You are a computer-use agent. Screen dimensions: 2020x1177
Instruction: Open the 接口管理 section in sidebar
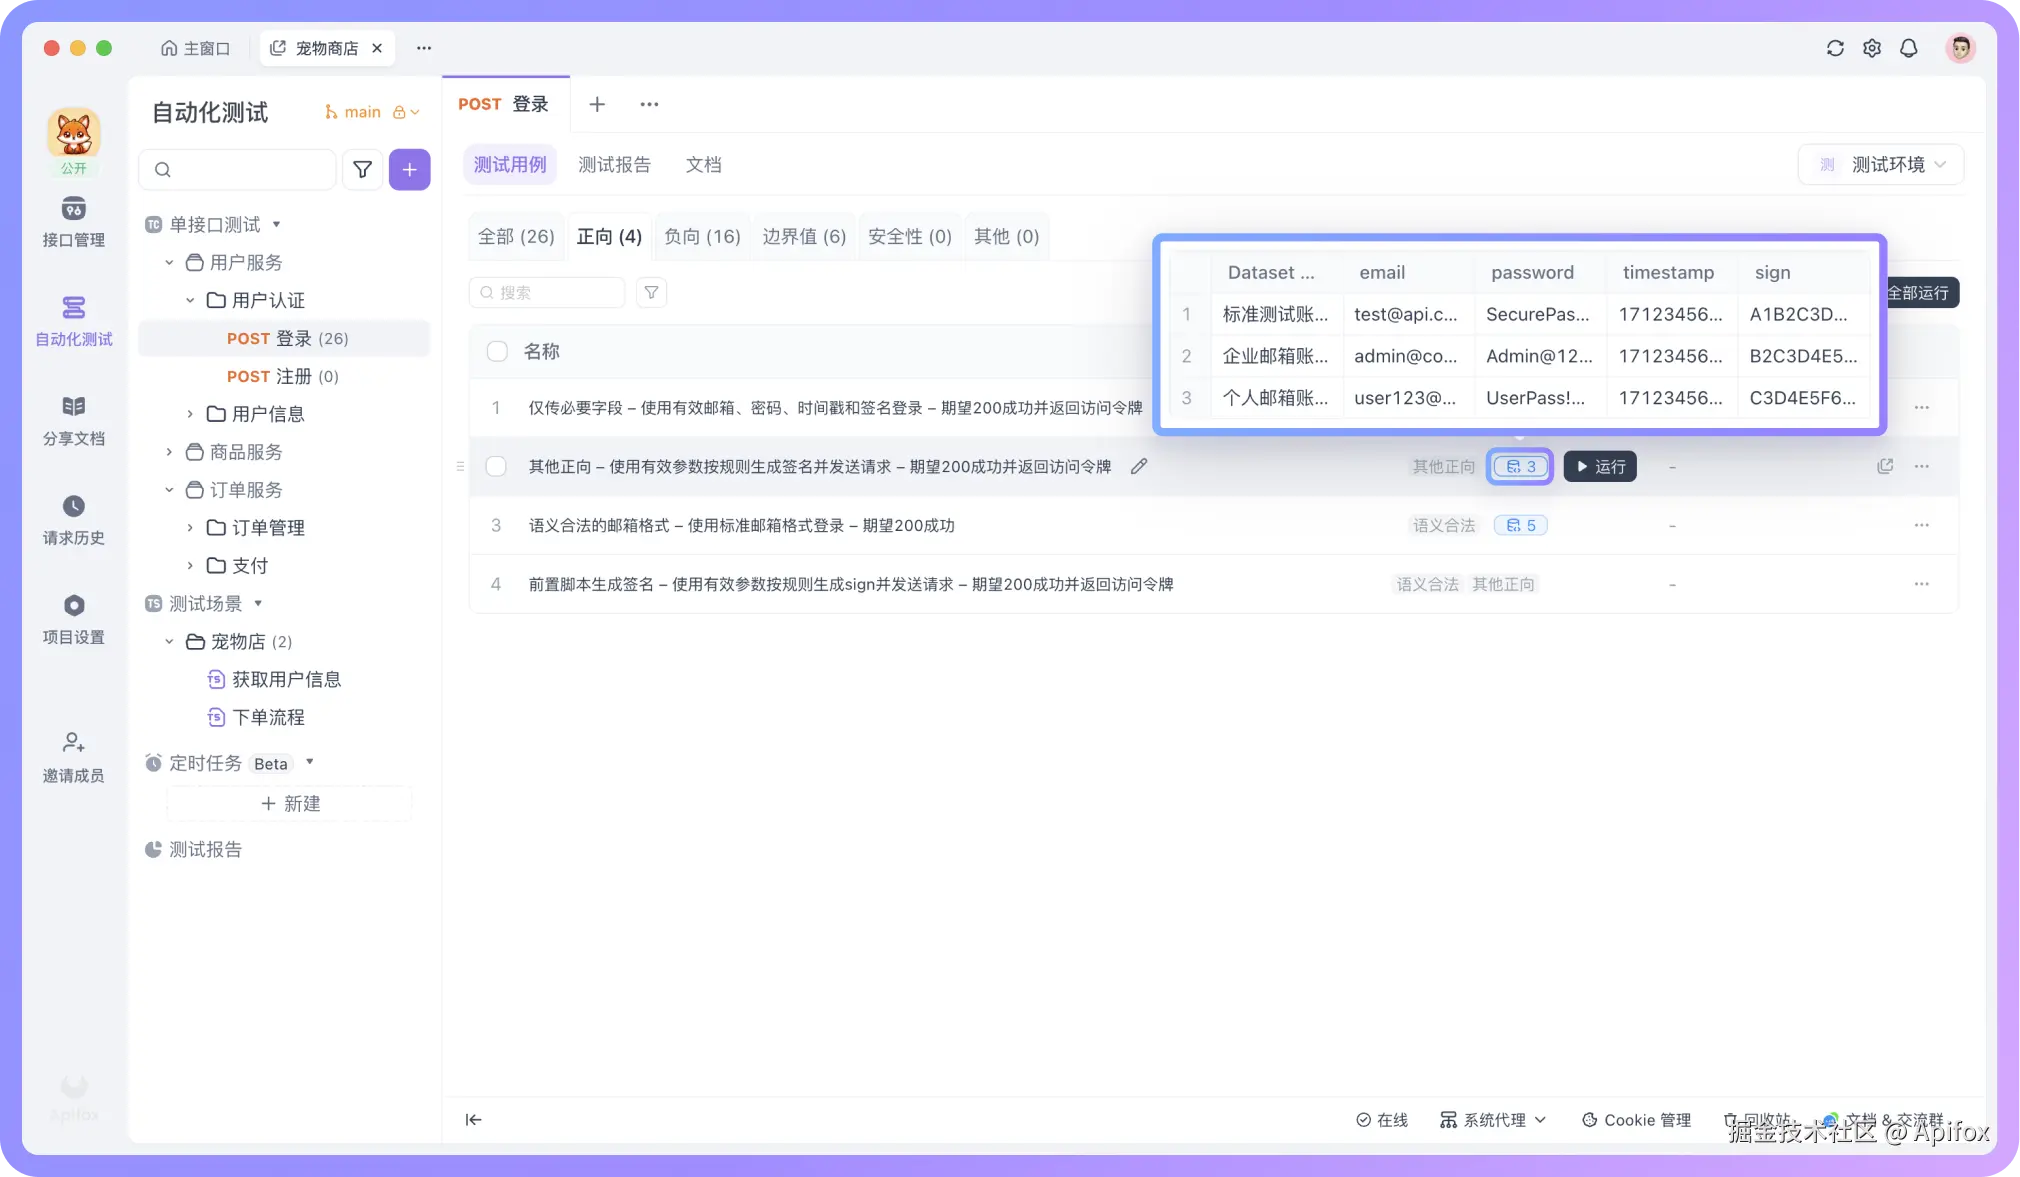[73, 222]
